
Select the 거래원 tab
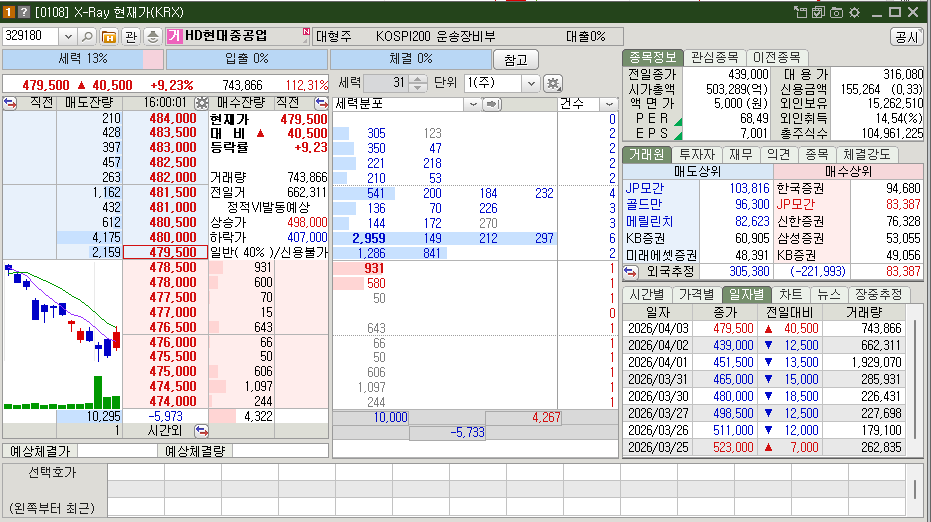[647, 154]
